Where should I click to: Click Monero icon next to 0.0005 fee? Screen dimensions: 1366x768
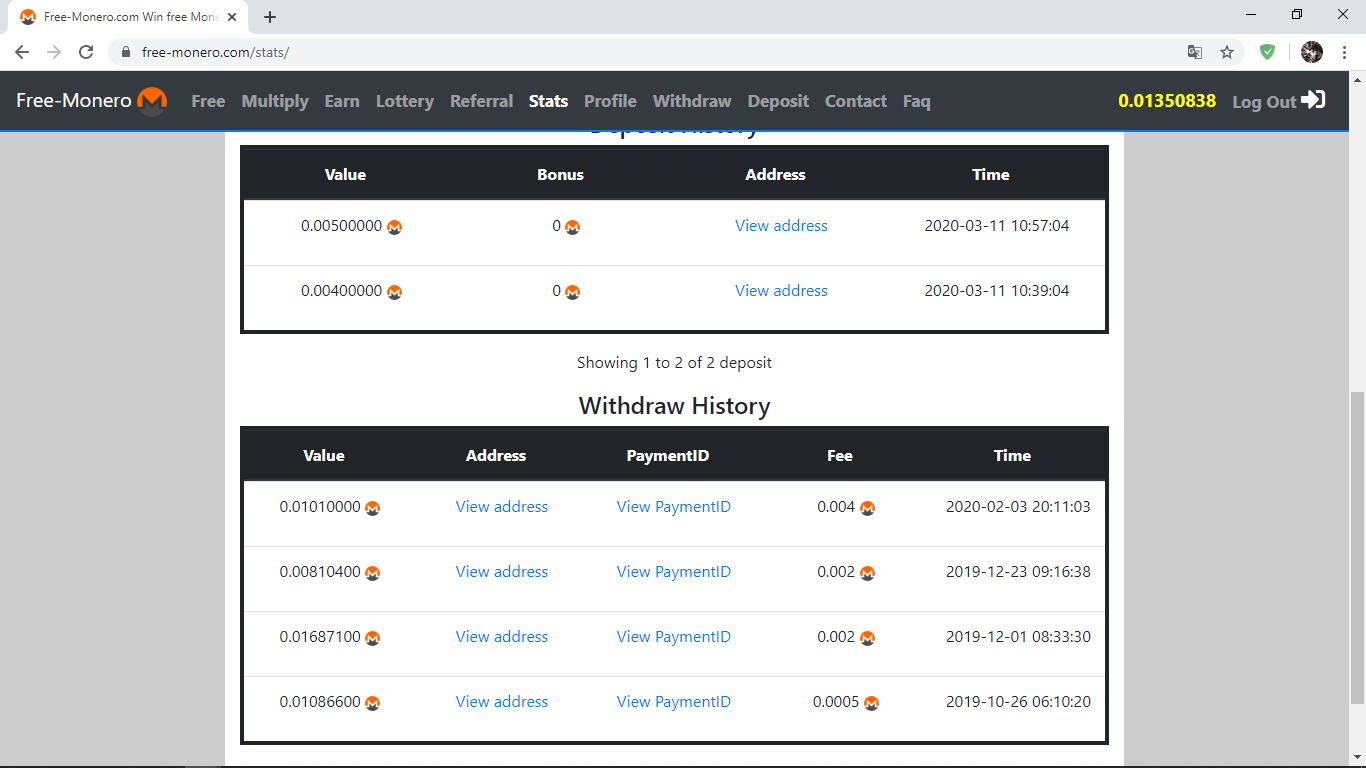[872, 703]
